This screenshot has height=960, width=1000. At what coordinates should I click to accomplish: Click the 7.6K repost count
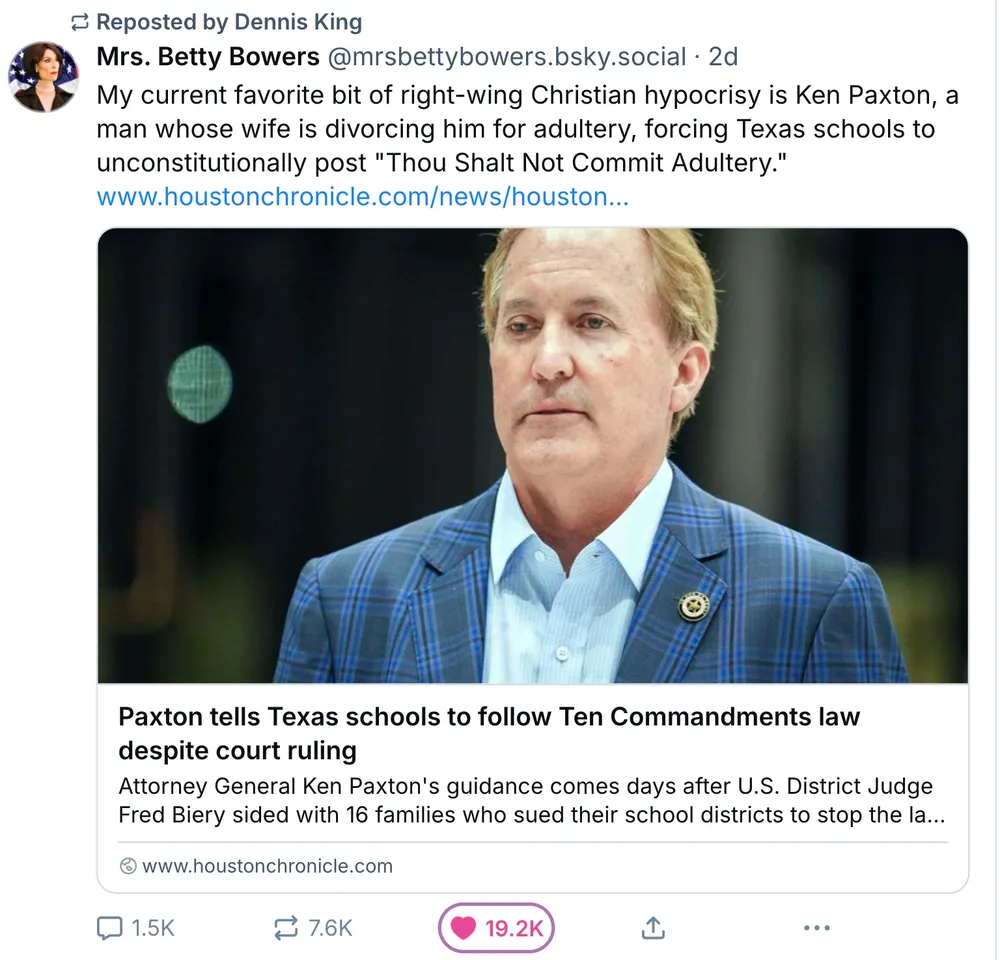[330, 928]
